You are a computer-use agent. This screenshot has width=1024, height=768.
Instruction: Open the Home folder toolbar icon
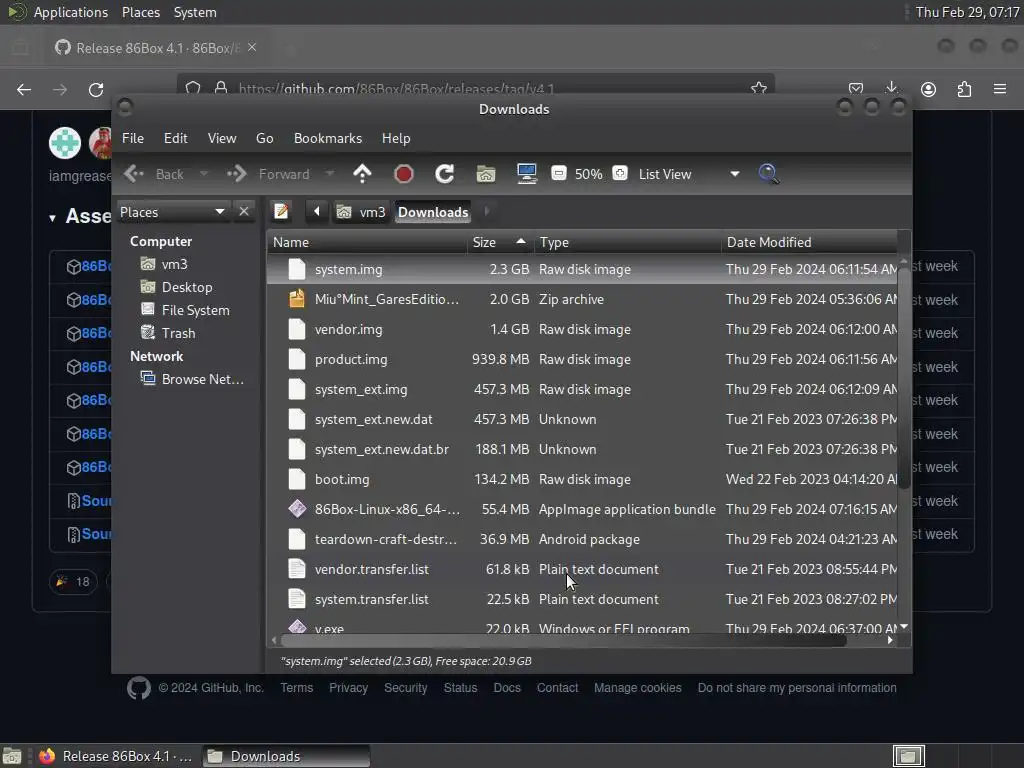[x=485, y=174]
